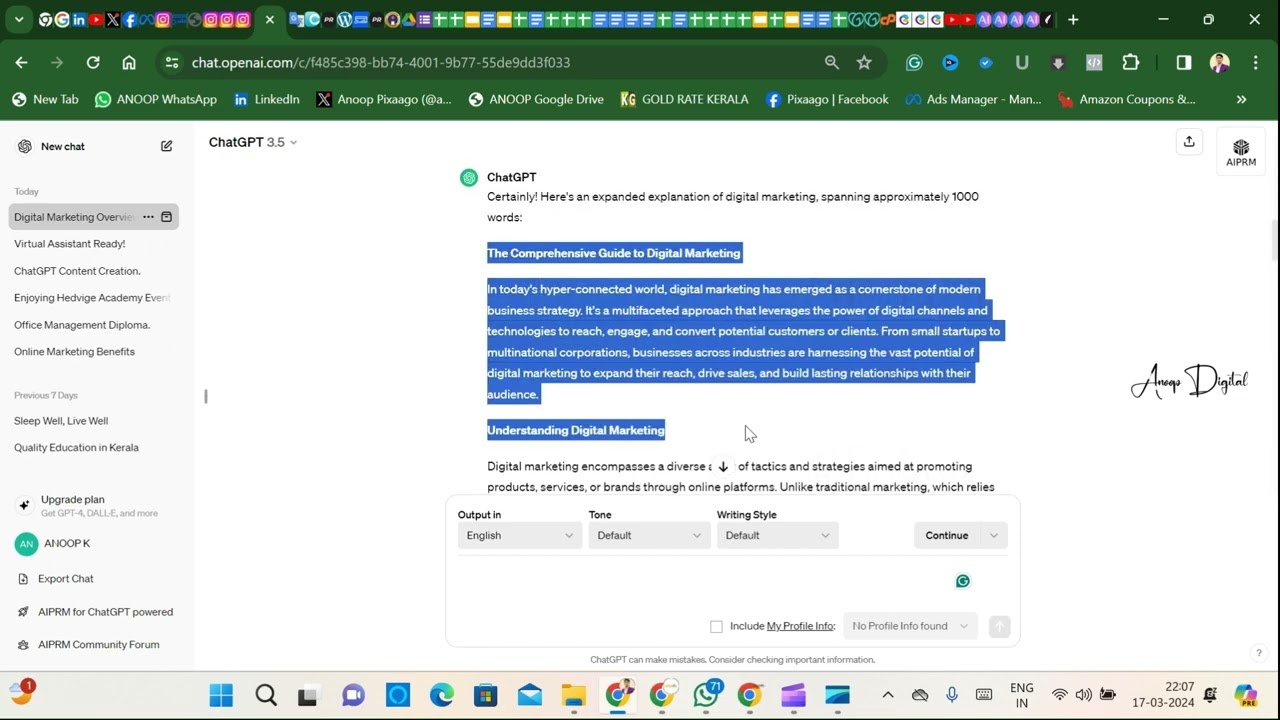Open the help question mark icon
The image size is (1280, 720).
point(1259,653)
